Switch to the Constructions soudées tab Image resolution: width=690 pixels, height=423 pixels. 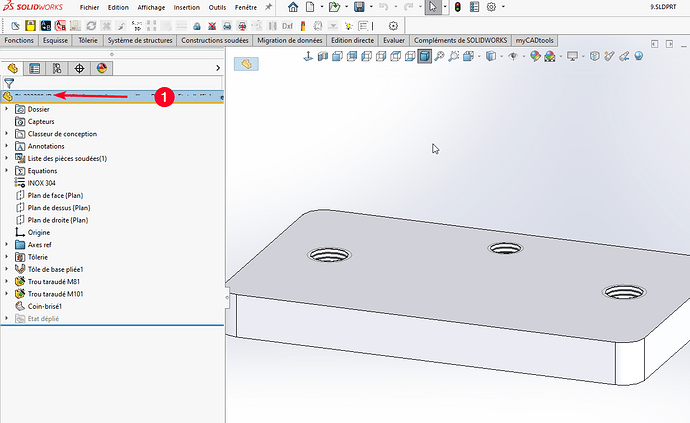[215, 40]
